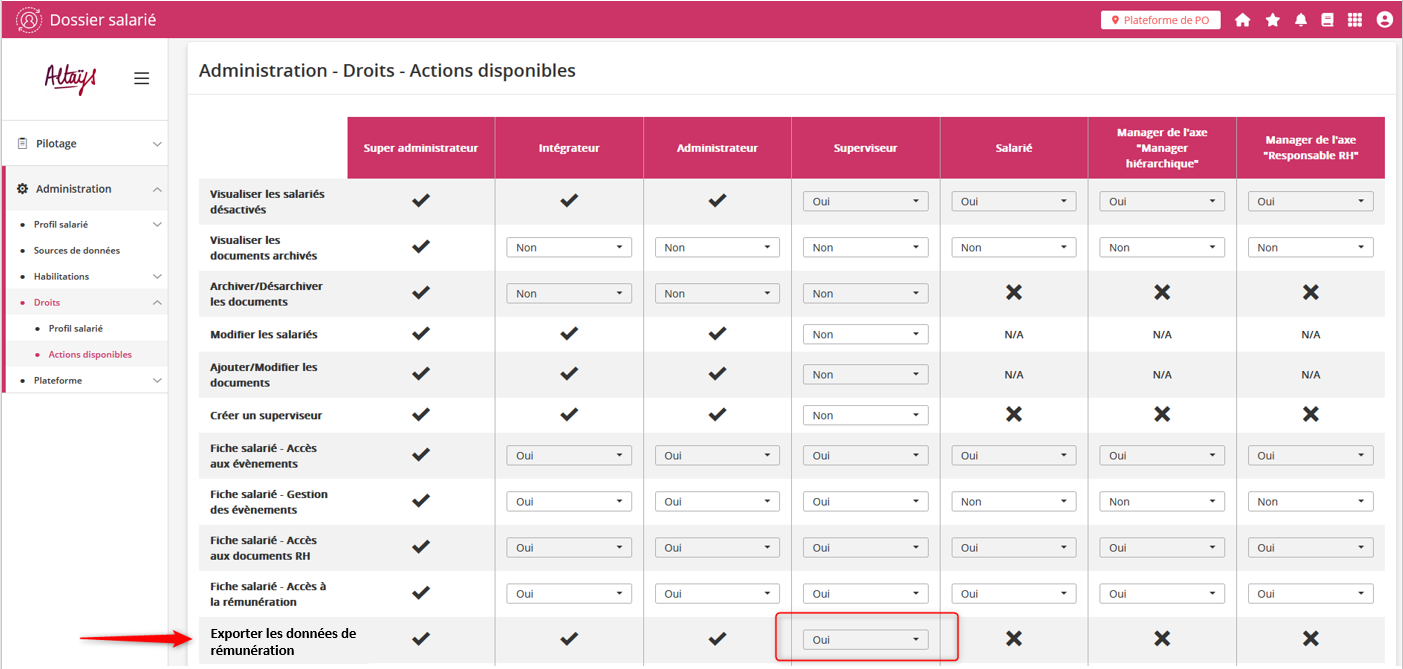
Task: Click the Dossier salarié logo icon
Action: (x=29, y=20)
